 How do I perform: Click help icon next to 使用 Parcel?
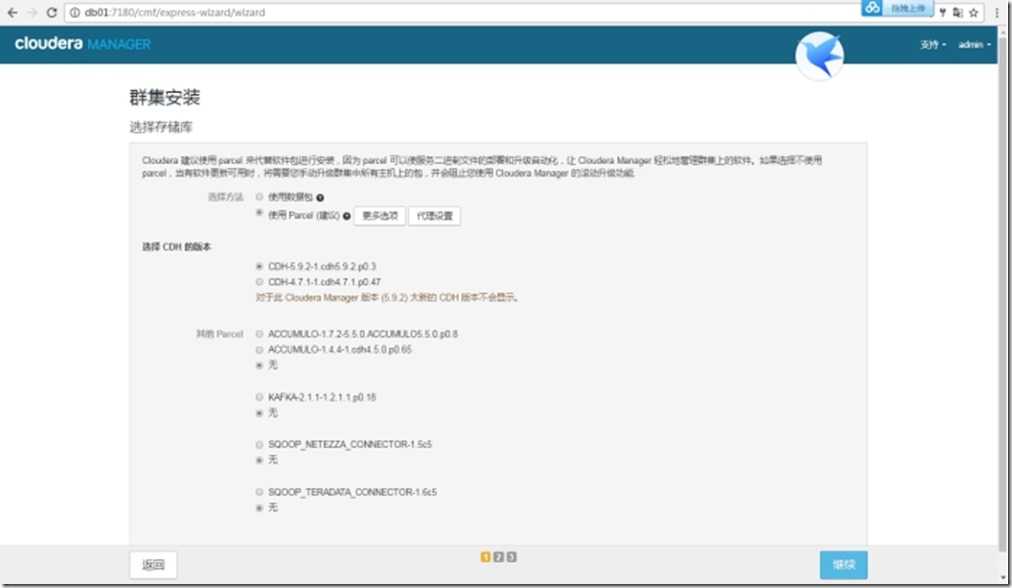347,216
